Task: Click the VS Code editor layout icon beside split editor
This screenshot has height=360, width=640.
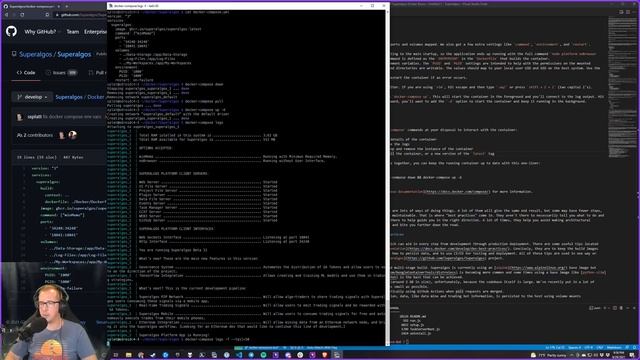Action: pyautogui.click(x=628, y=12)
